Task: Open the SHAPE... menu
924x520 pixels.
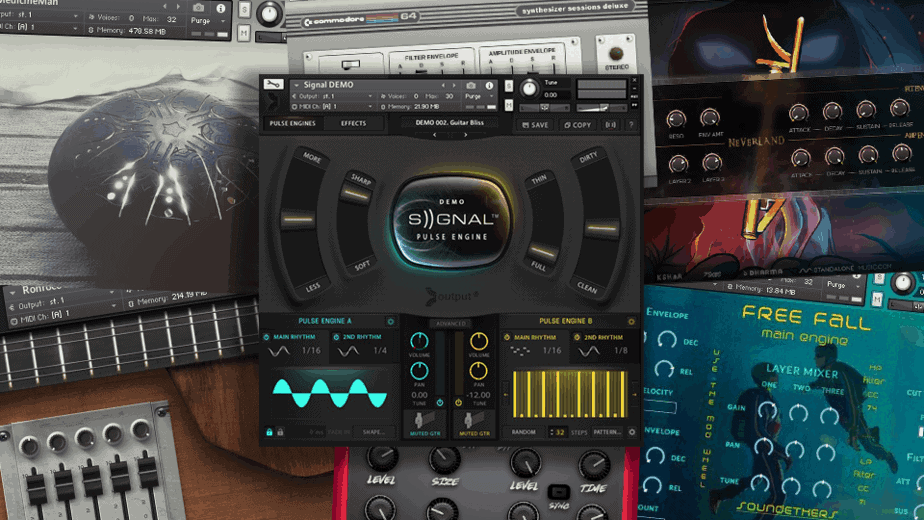Action: click(x=374, y=432)
